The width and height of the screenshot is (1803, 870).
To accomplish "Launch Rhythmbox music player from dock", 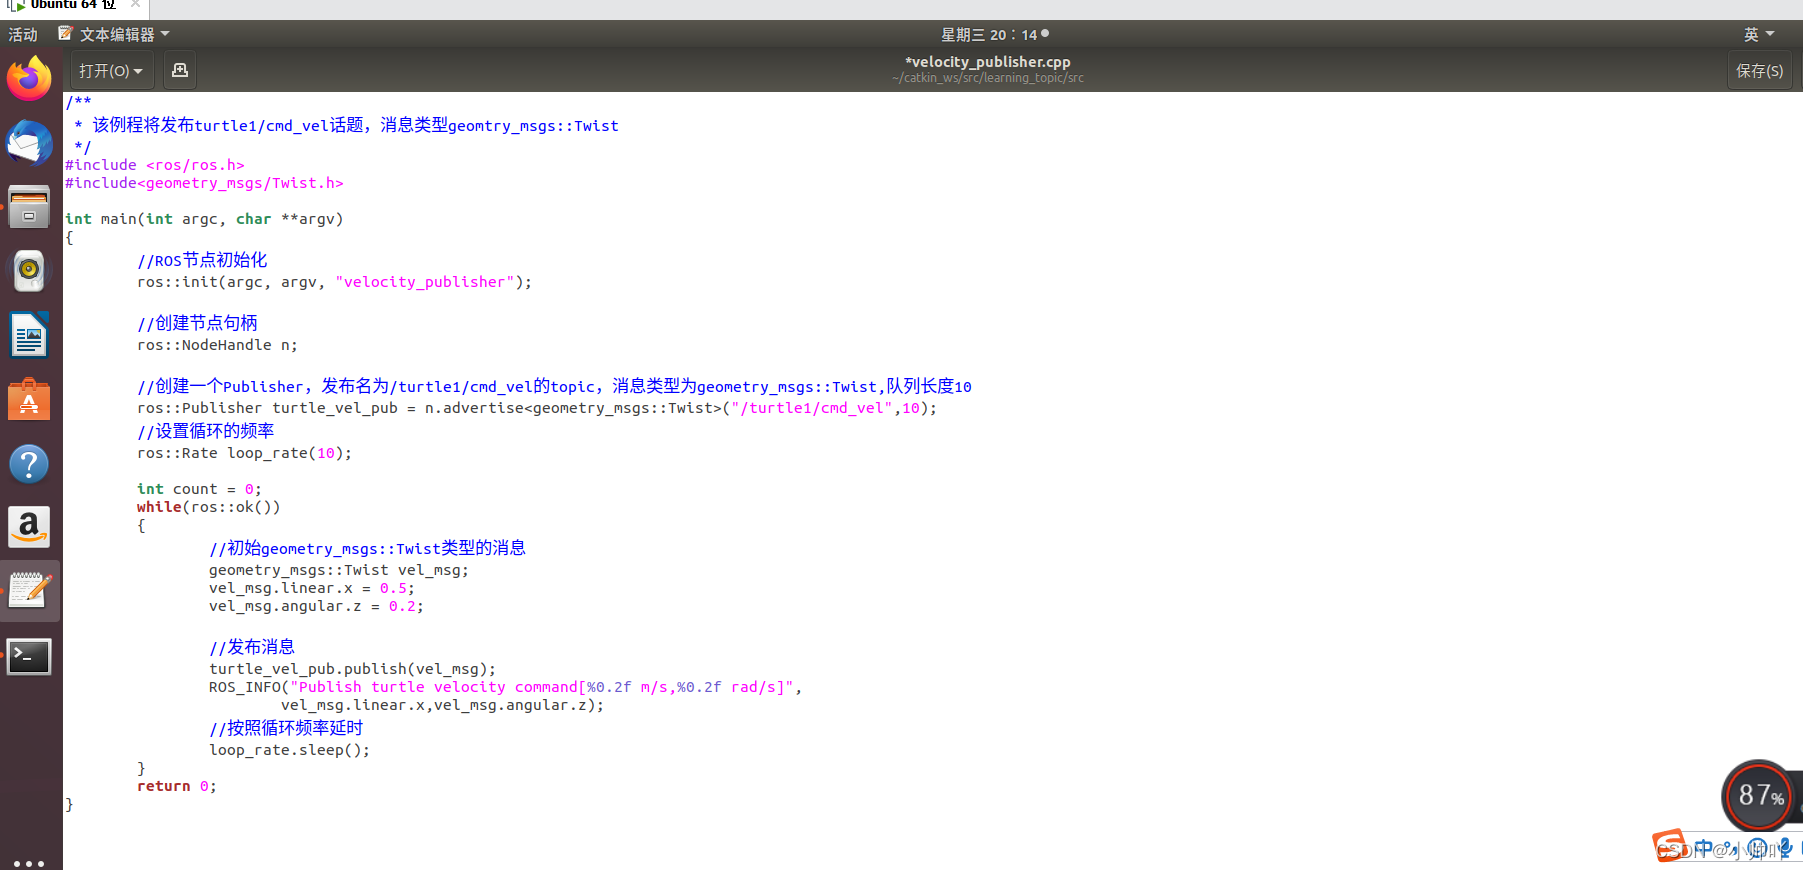I will [29, 270].
